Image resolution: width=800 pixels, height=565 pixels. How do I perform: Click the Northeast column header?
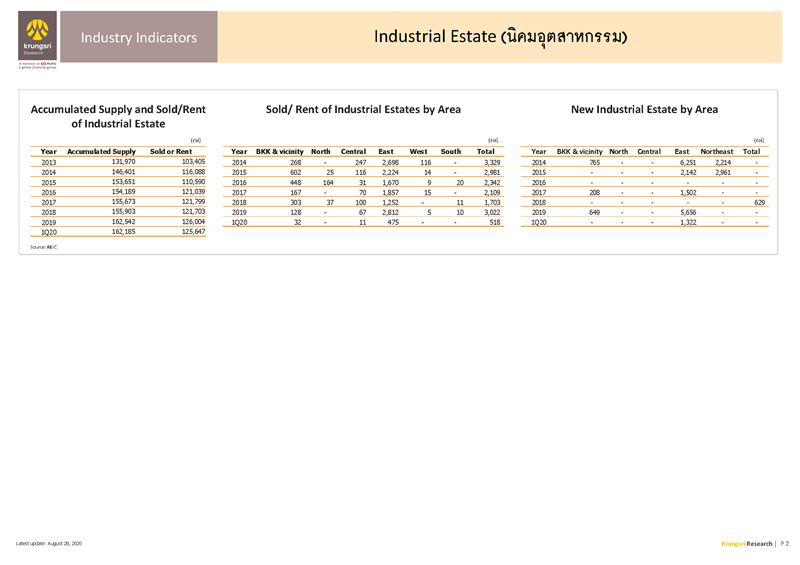point(717,150)
